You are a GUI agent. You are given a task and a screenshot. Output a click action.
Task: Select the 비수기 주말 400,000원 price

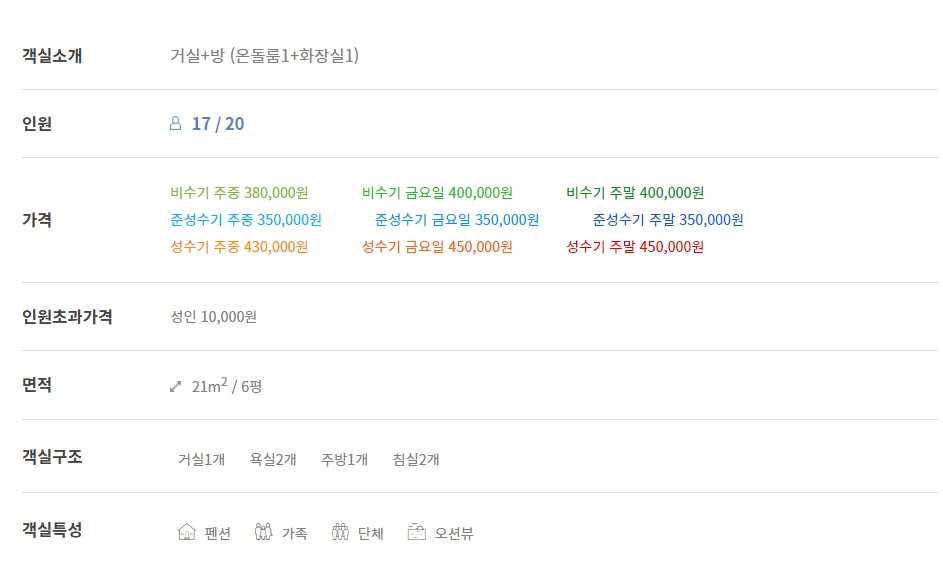635,193
